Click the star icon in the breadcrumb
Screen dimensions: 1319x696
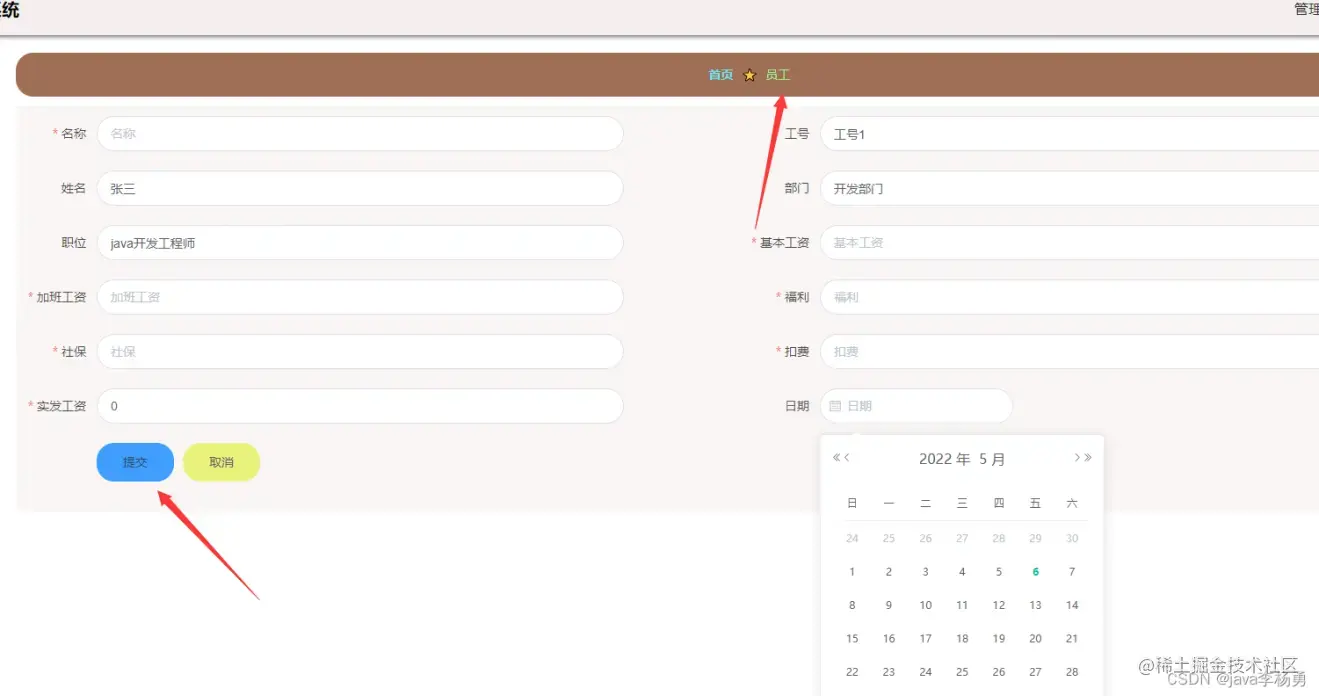pos(750,75)
